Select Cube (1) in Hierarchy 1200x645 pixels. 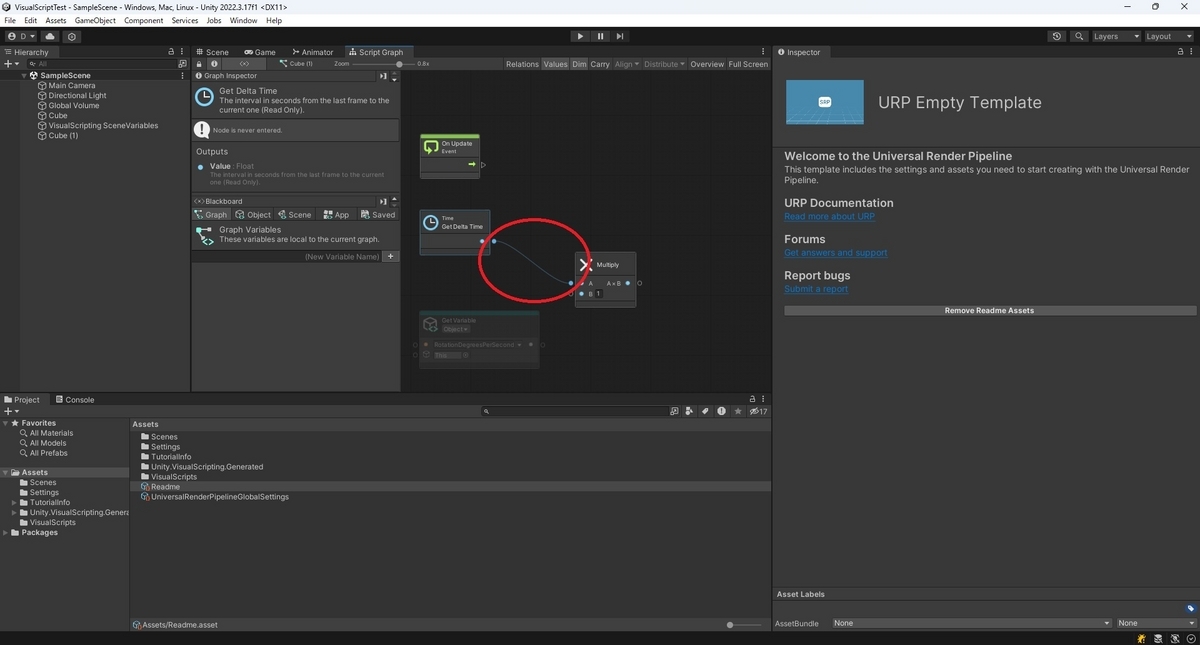coord(63,135)
